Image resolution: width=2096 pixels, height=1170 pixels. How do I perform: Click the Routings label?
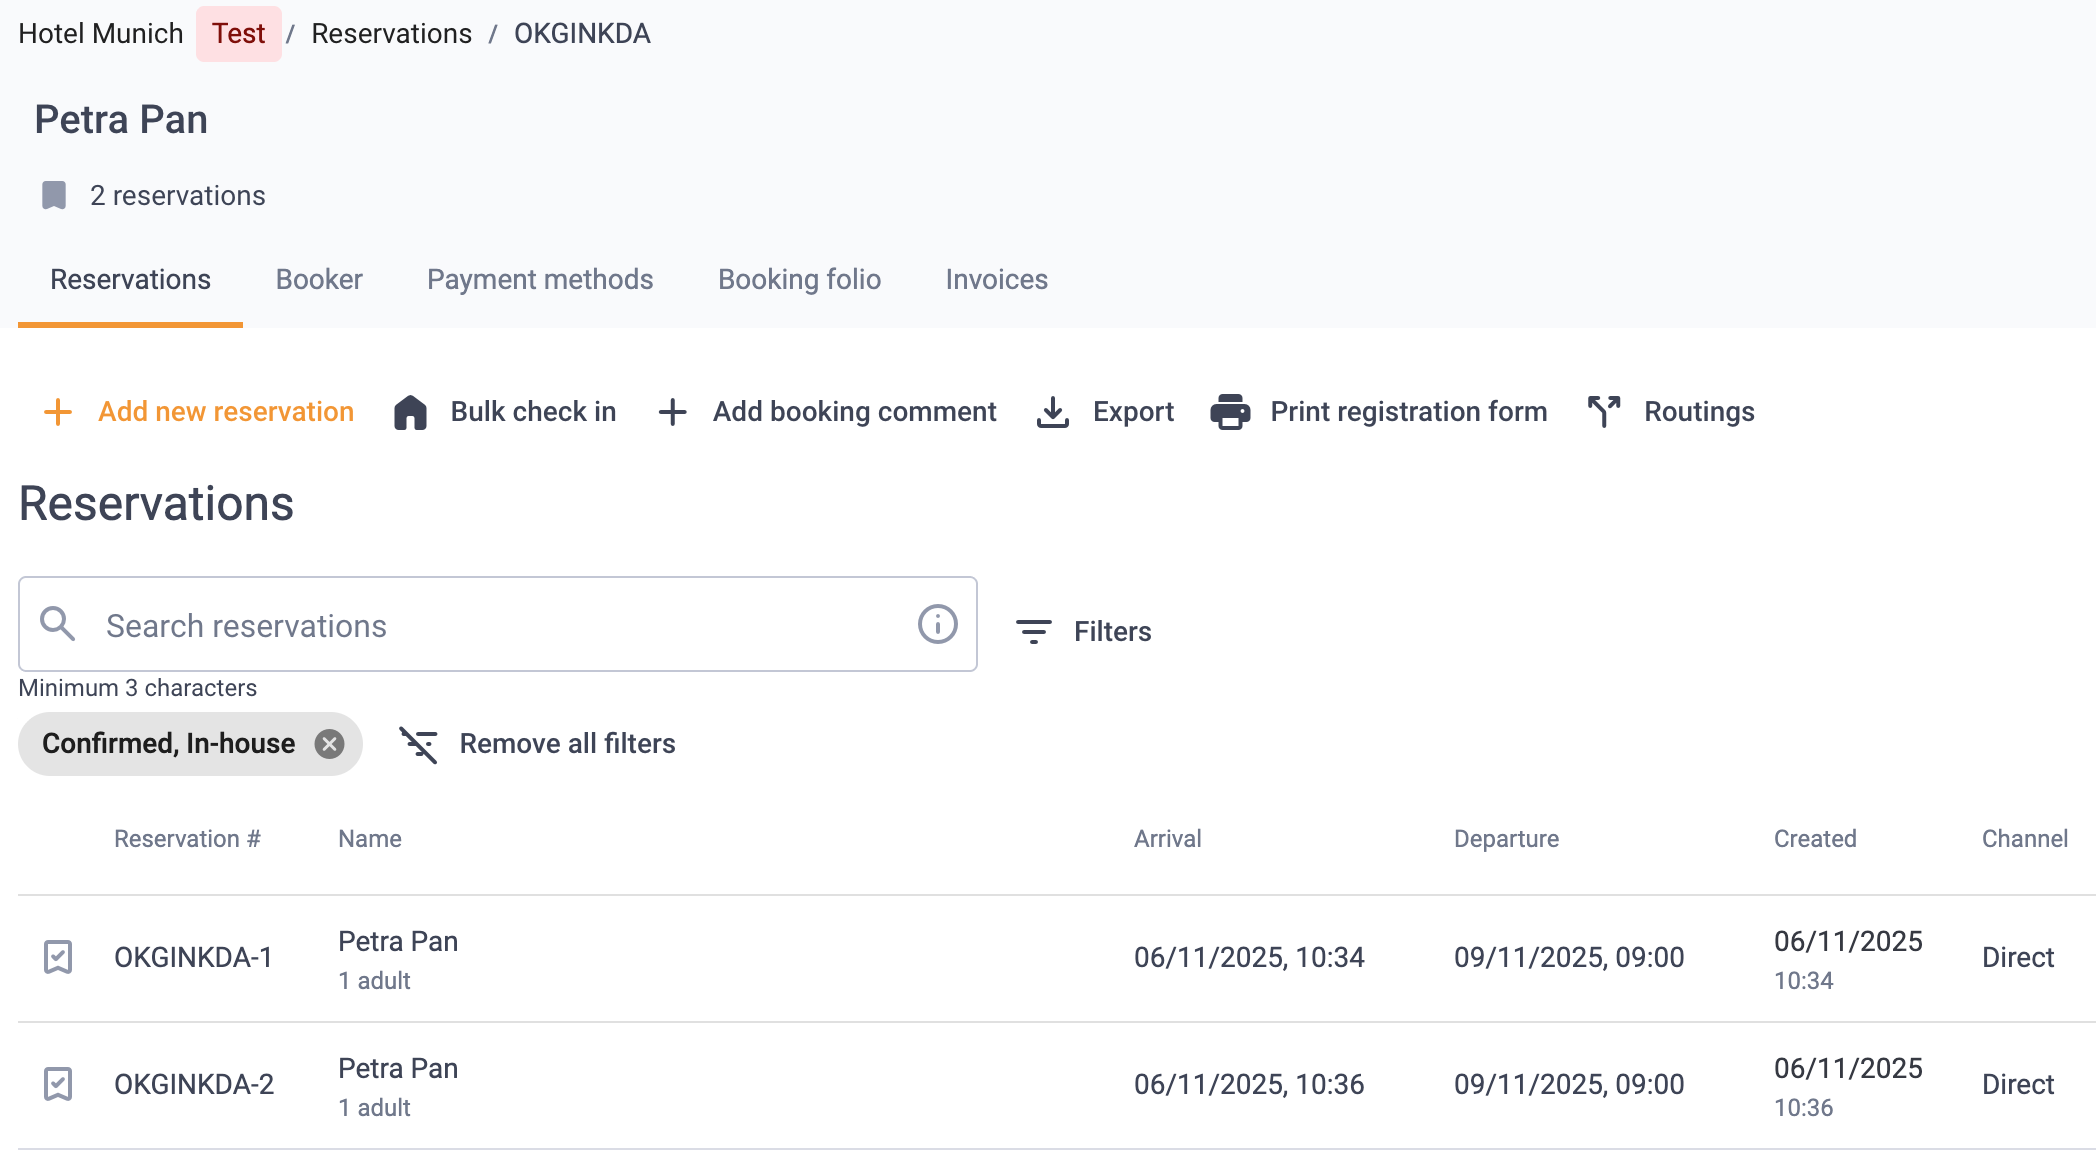1699,412
